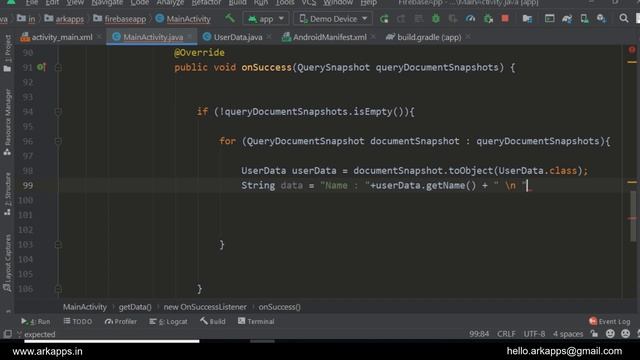Change the 4 spaces indent setting
Image resolution: width=640 pixels, height=360 pixels.
coord(568,334)
